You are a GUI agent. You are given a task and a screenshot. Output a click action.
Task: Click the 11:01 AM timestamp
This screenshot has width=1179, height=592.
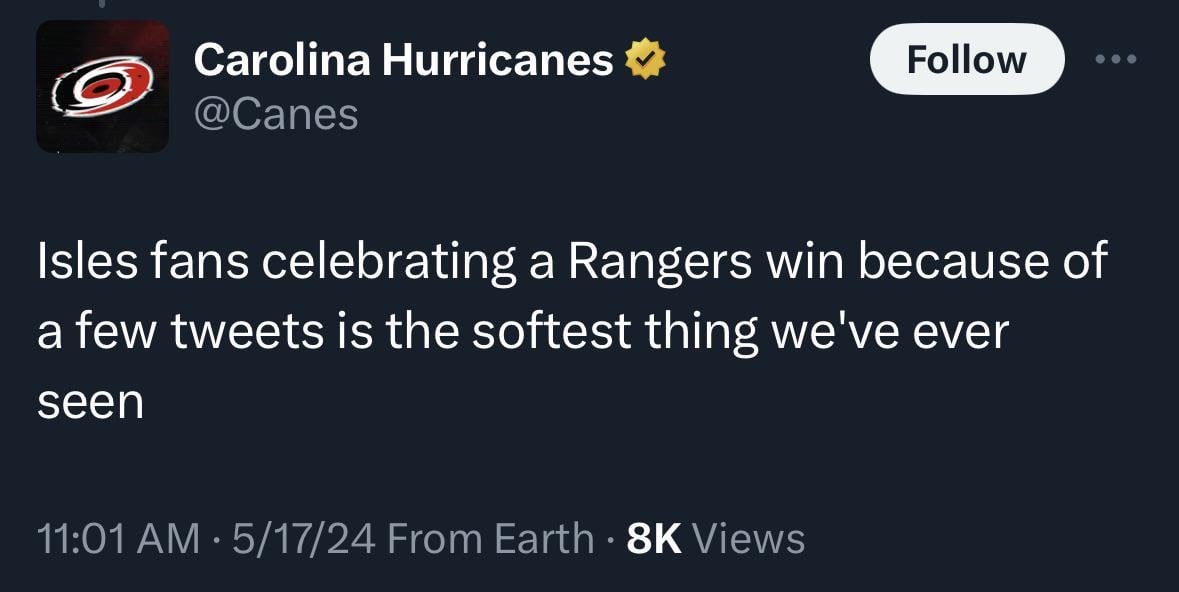pos(118,540)
